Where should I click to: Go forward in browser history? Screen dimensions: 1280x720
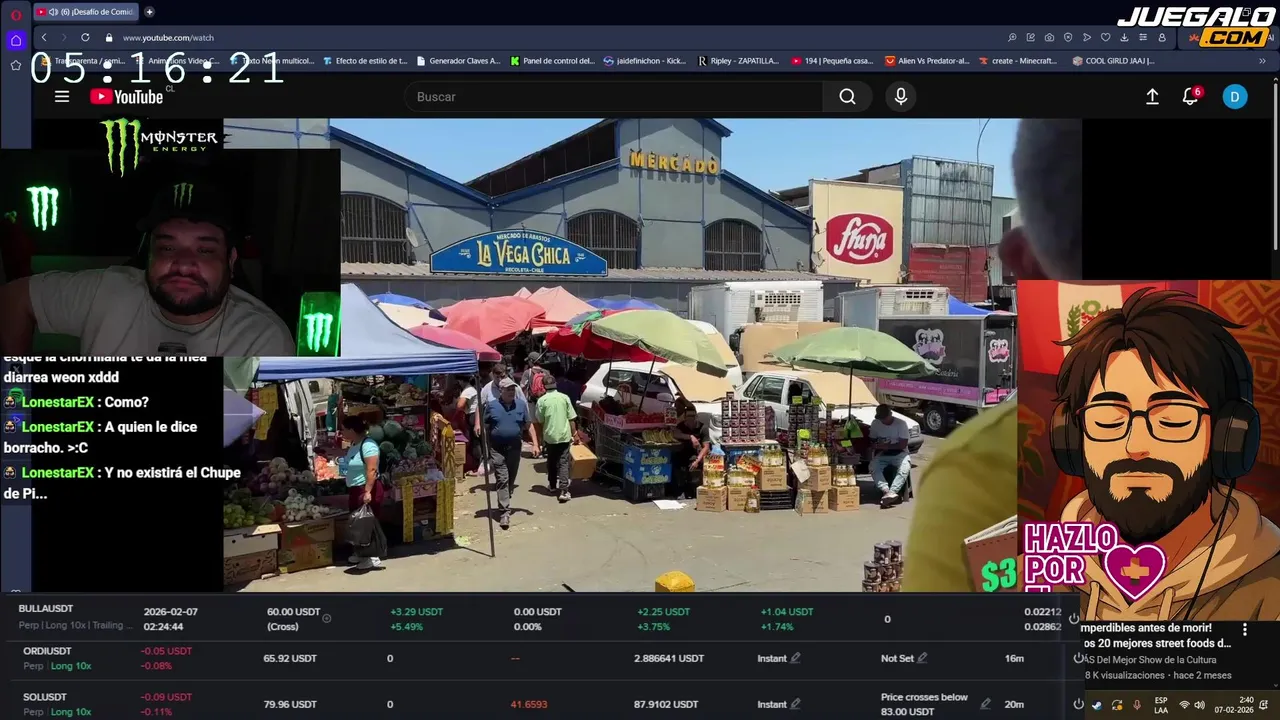tap(63, 38)
